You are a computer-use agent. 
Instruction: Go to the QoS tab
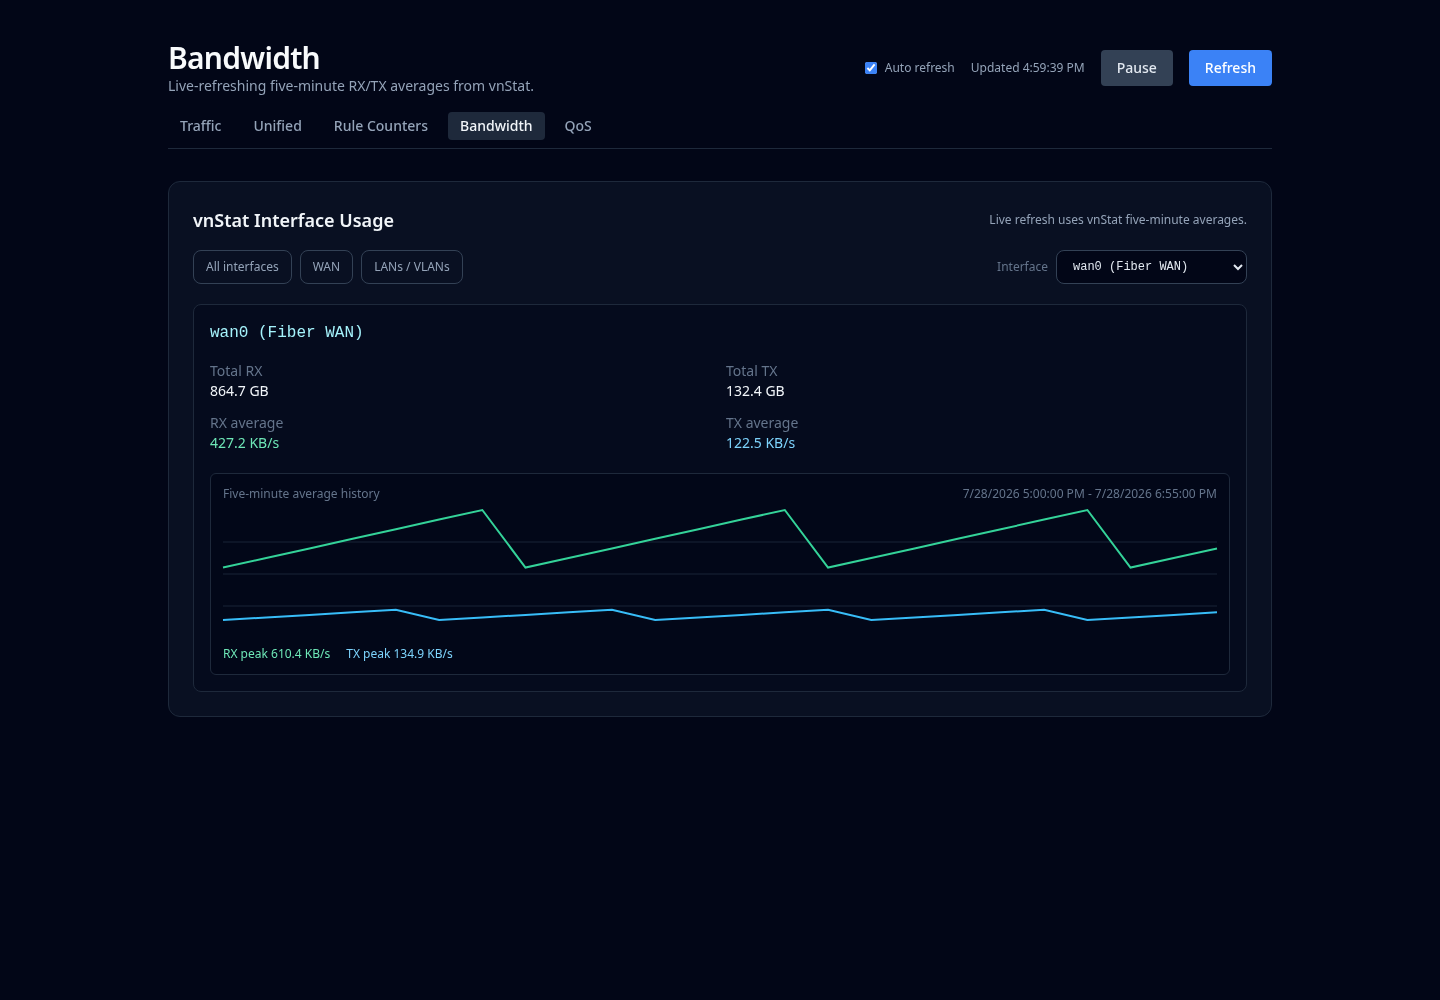pos(578,126)
